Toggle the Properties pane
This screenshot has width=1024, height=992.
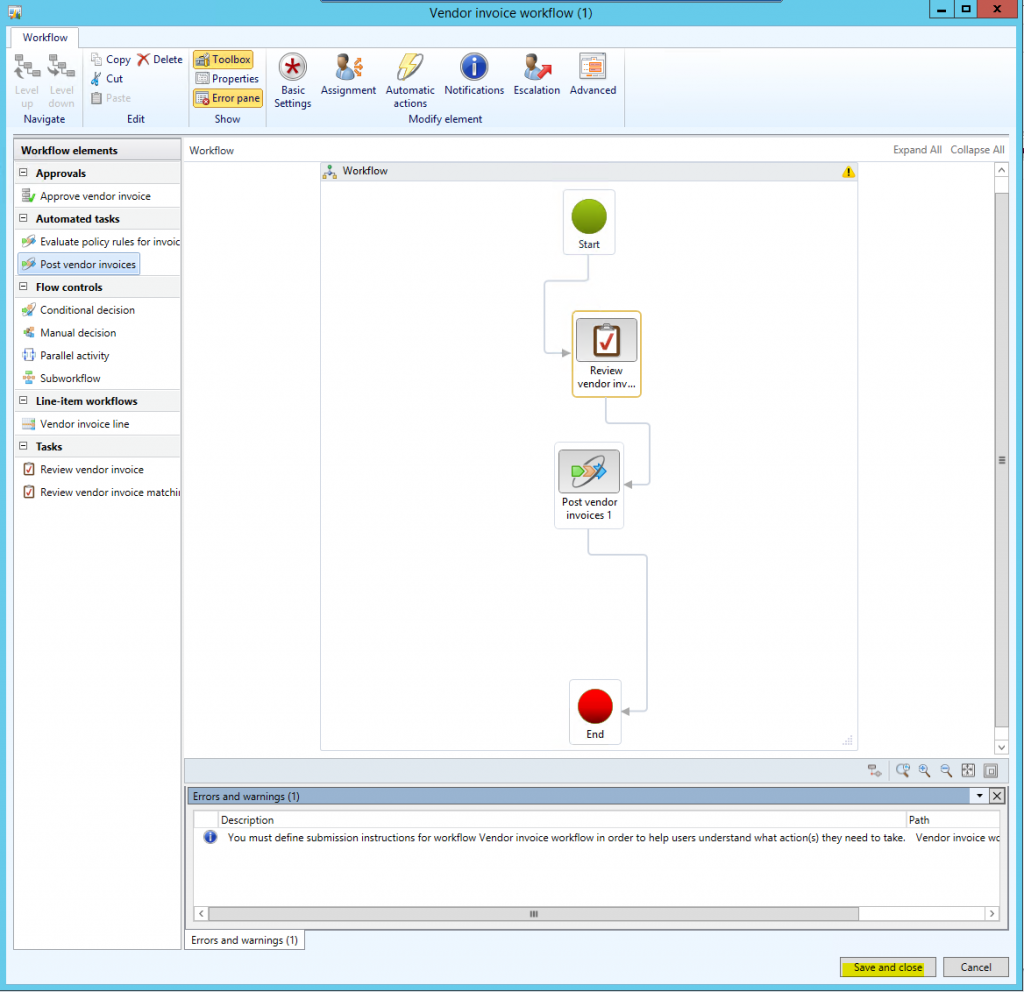(227, 79)
